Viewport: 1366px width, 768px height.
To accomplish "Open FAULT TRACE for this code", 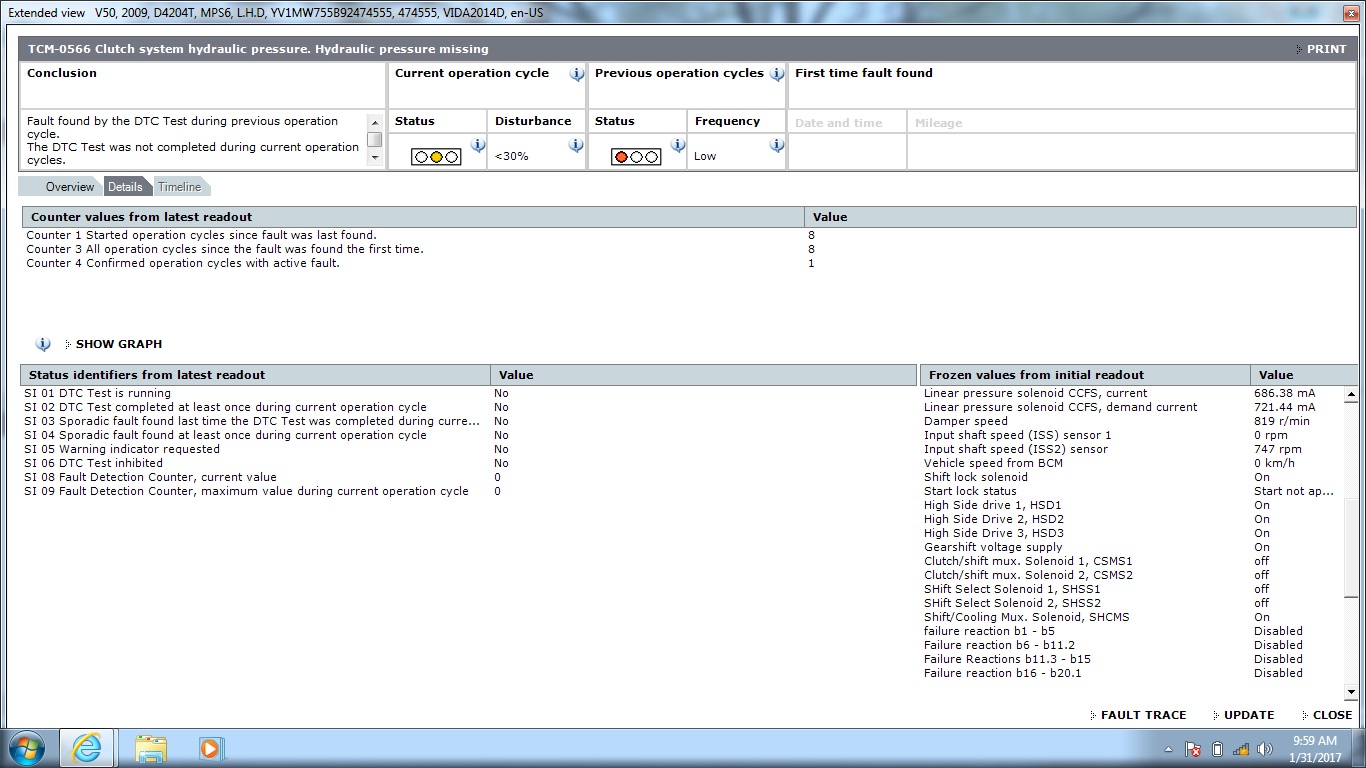I will click(1142, 715).
